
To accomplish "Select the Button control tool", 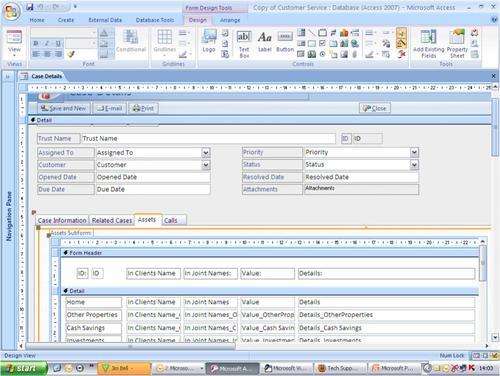I will click(285, 41).
